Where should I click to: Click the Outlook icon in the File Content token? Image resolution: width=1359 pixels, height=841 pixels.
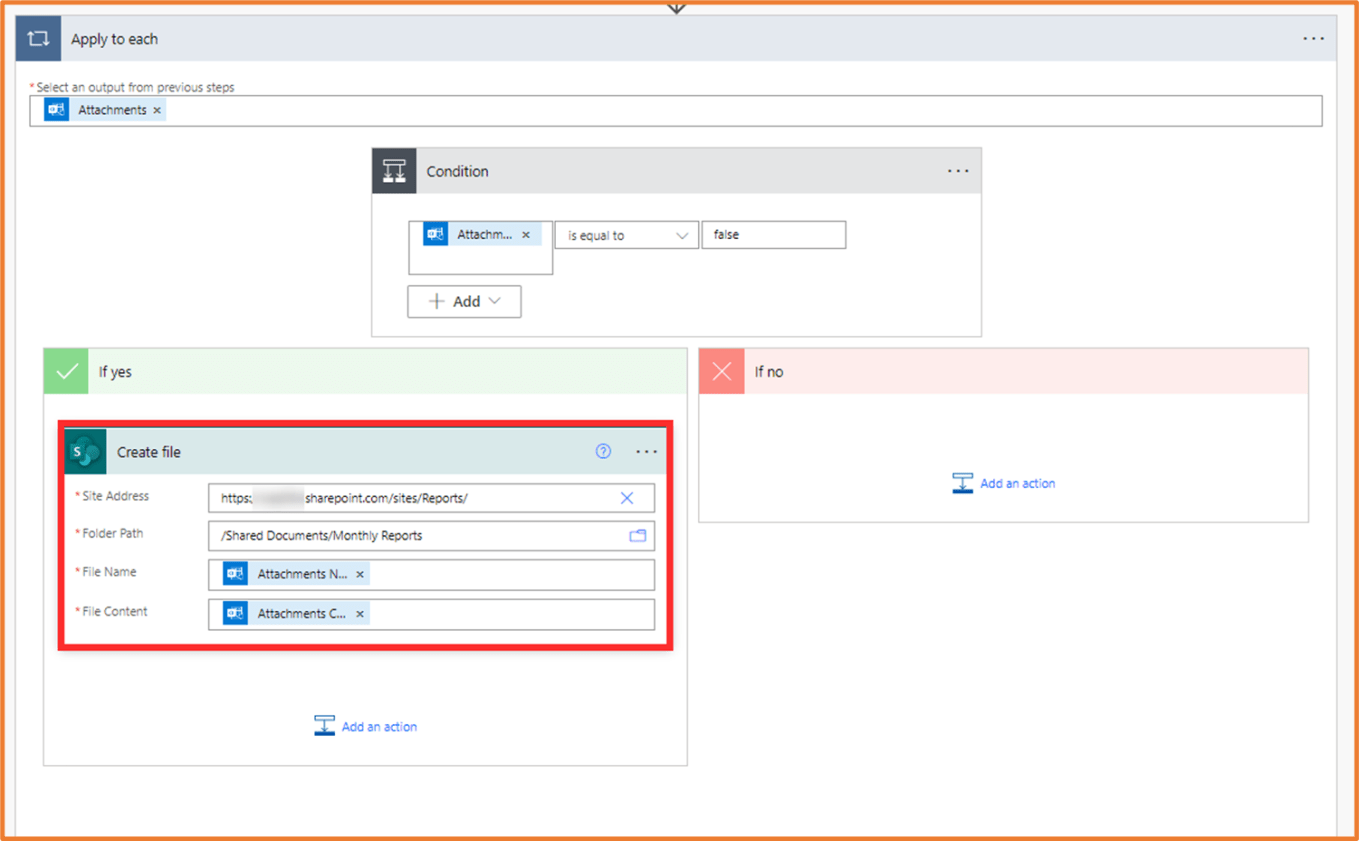(x=233, y=613)
